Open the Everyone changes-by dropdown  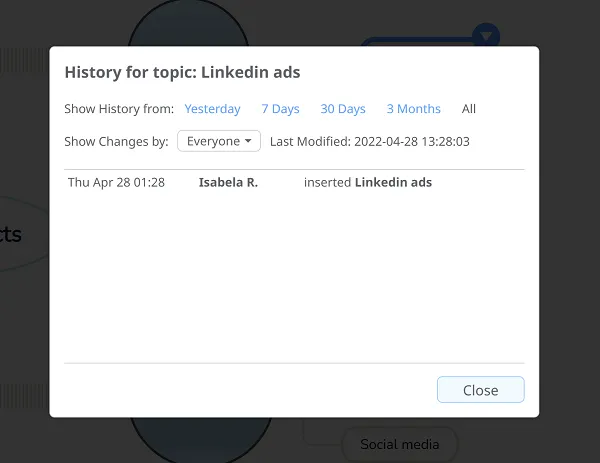pyautogui.click(x=219, y=141)
